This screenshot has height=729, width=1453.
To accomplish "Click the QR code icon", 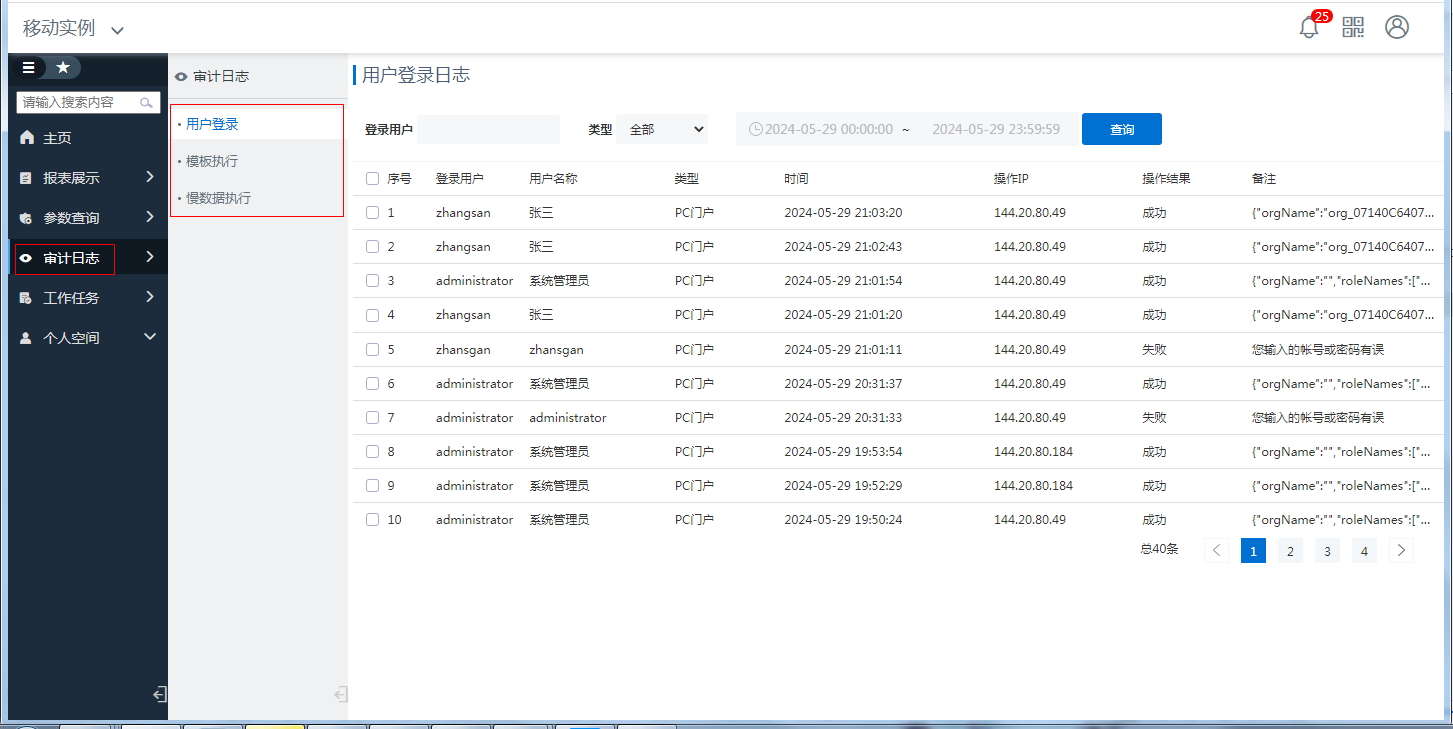I will pos(1353,27).
